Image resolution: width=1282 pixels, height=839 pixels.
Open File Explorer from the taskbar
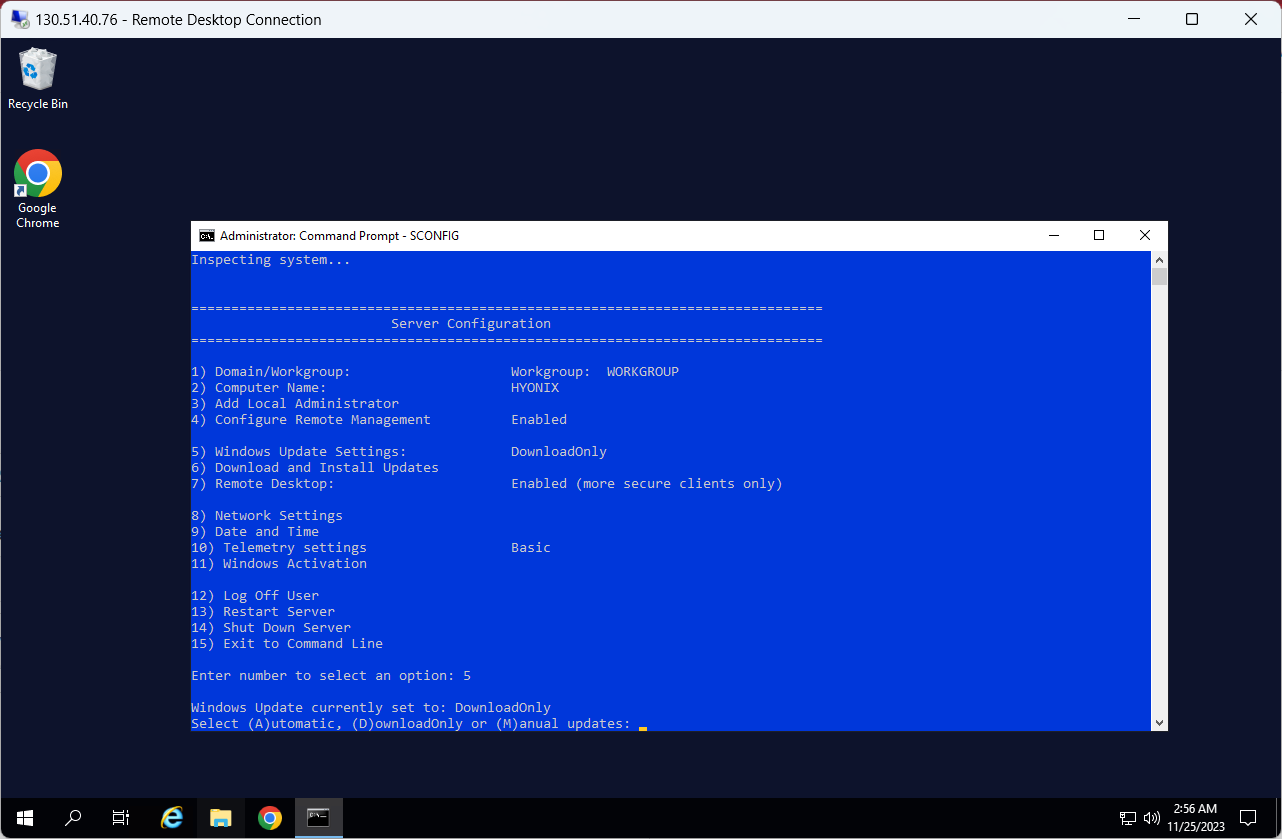[x=220, y=817]
